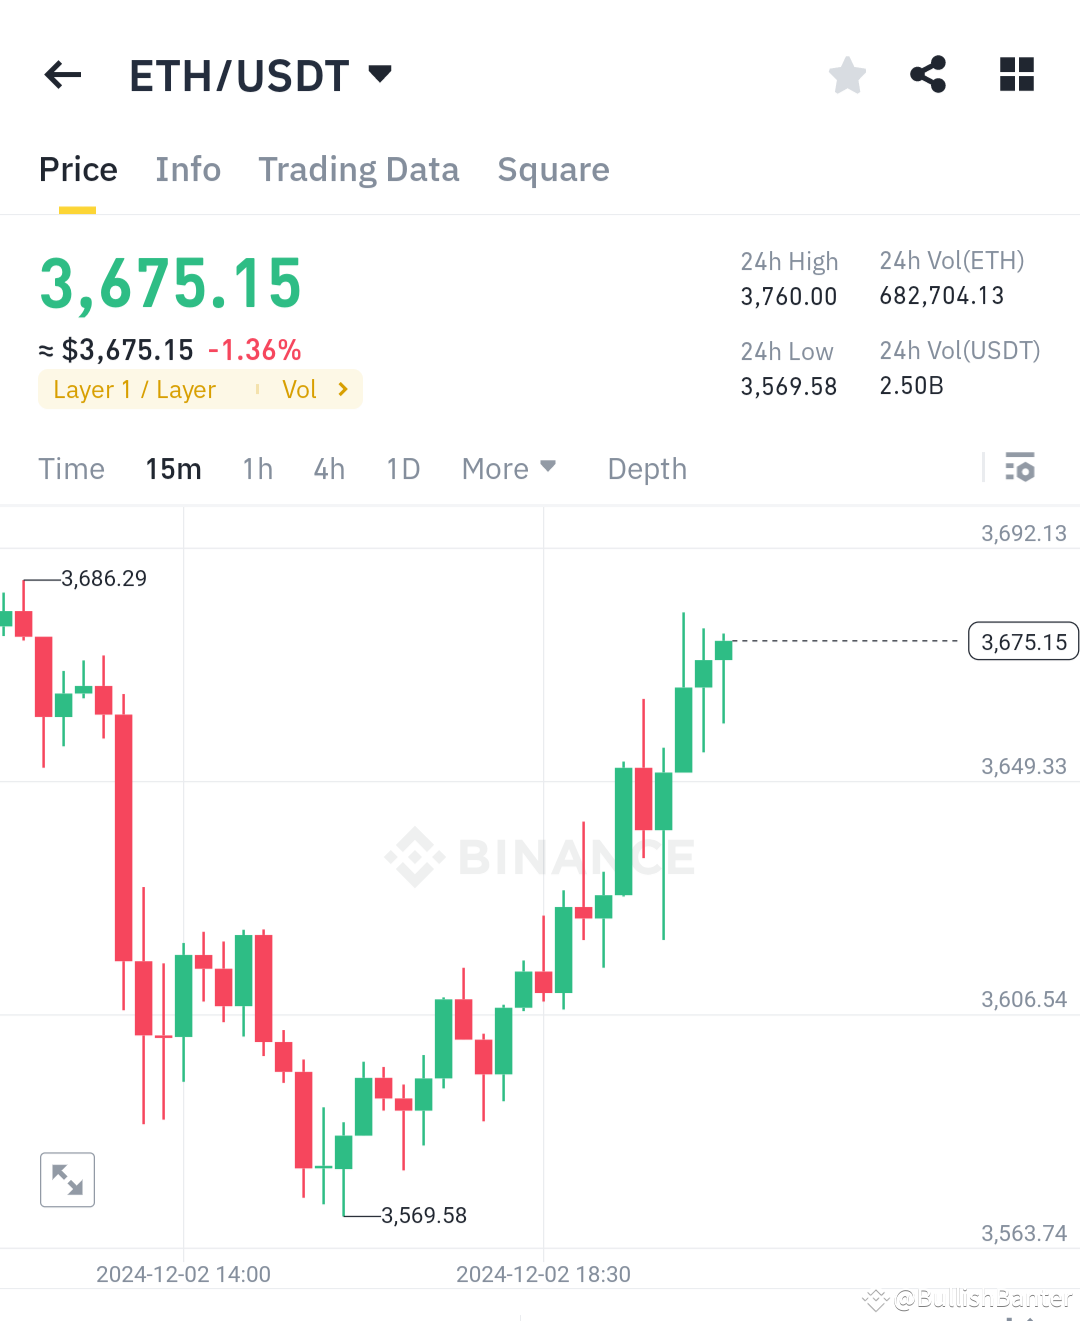Open the Layer 1 / Layer category
The width and height of the screenshot is (1080, 1321).
click(135, 389)
